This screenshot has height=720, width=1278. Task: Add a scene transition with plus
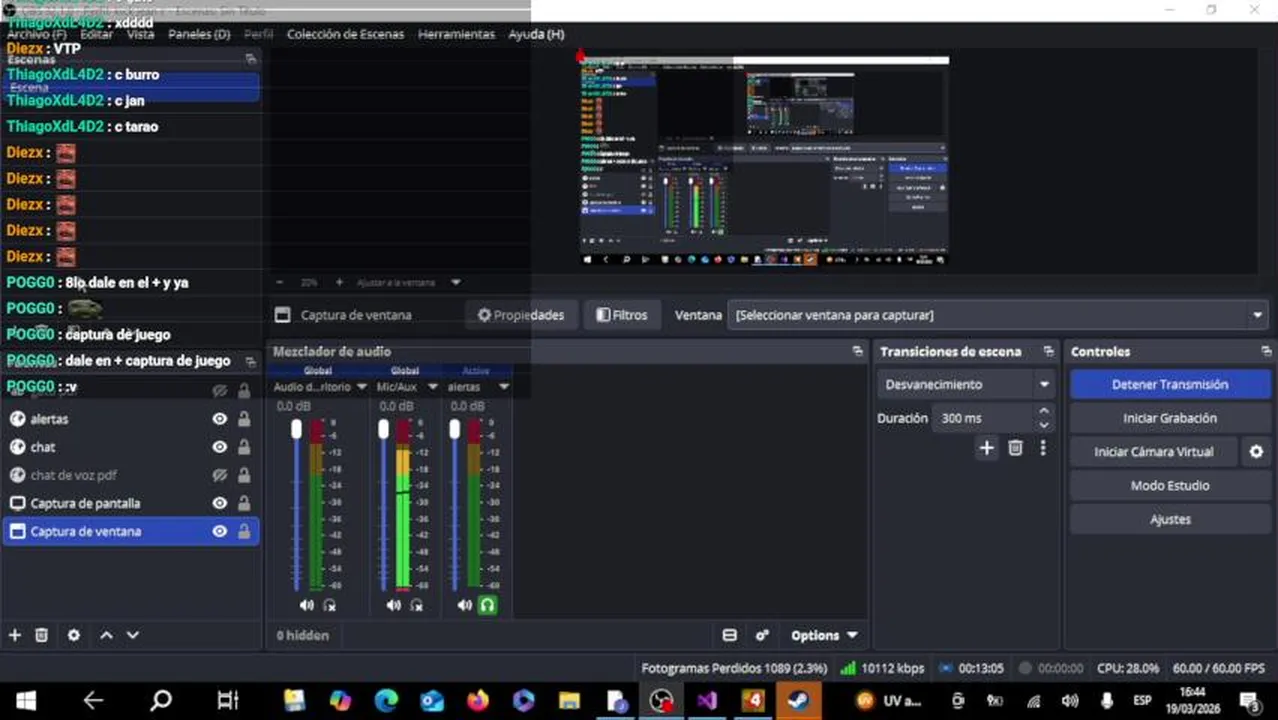(x=986, y=448)
